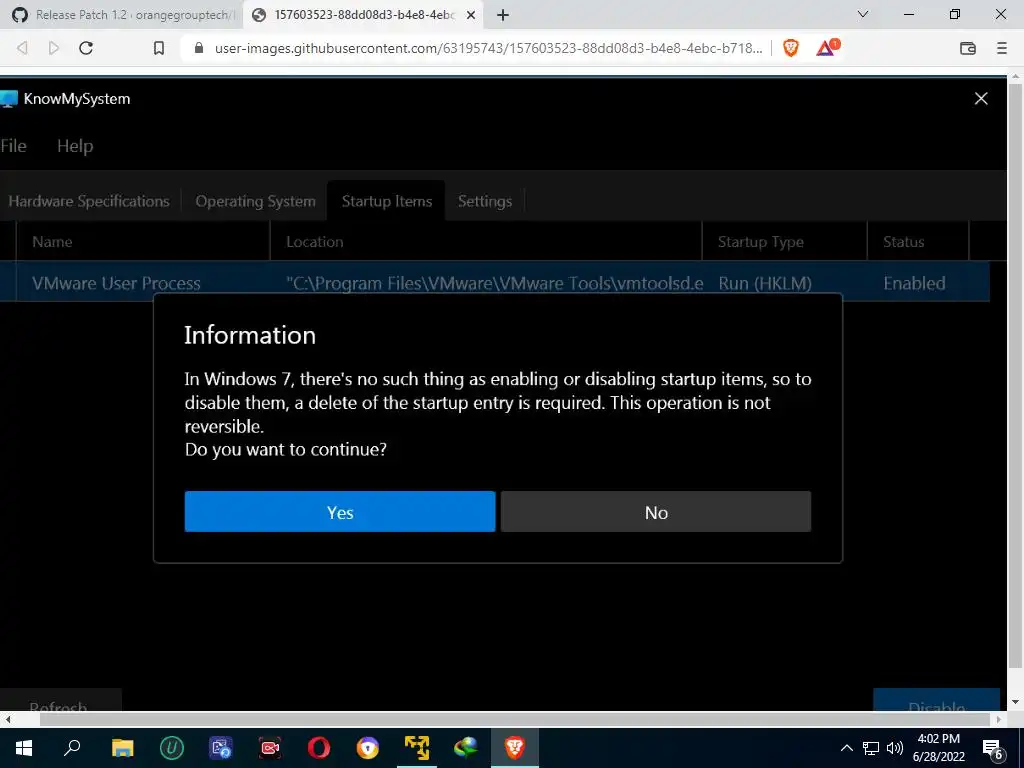Open the Brave Rewards triangle icon

tap(827, 48)
